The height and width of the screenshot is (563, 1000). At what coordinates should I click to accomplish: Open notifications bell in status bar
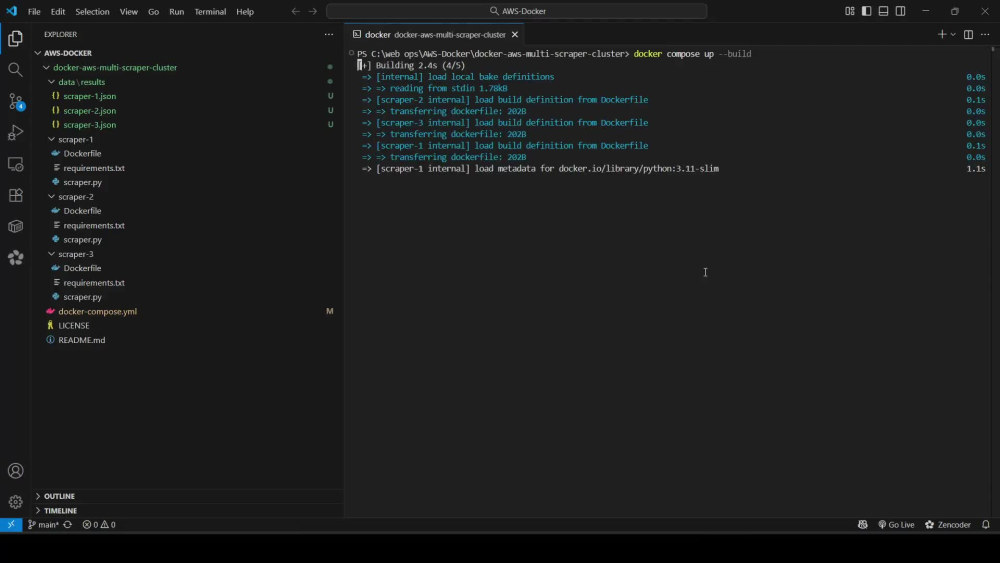[985, 525]
